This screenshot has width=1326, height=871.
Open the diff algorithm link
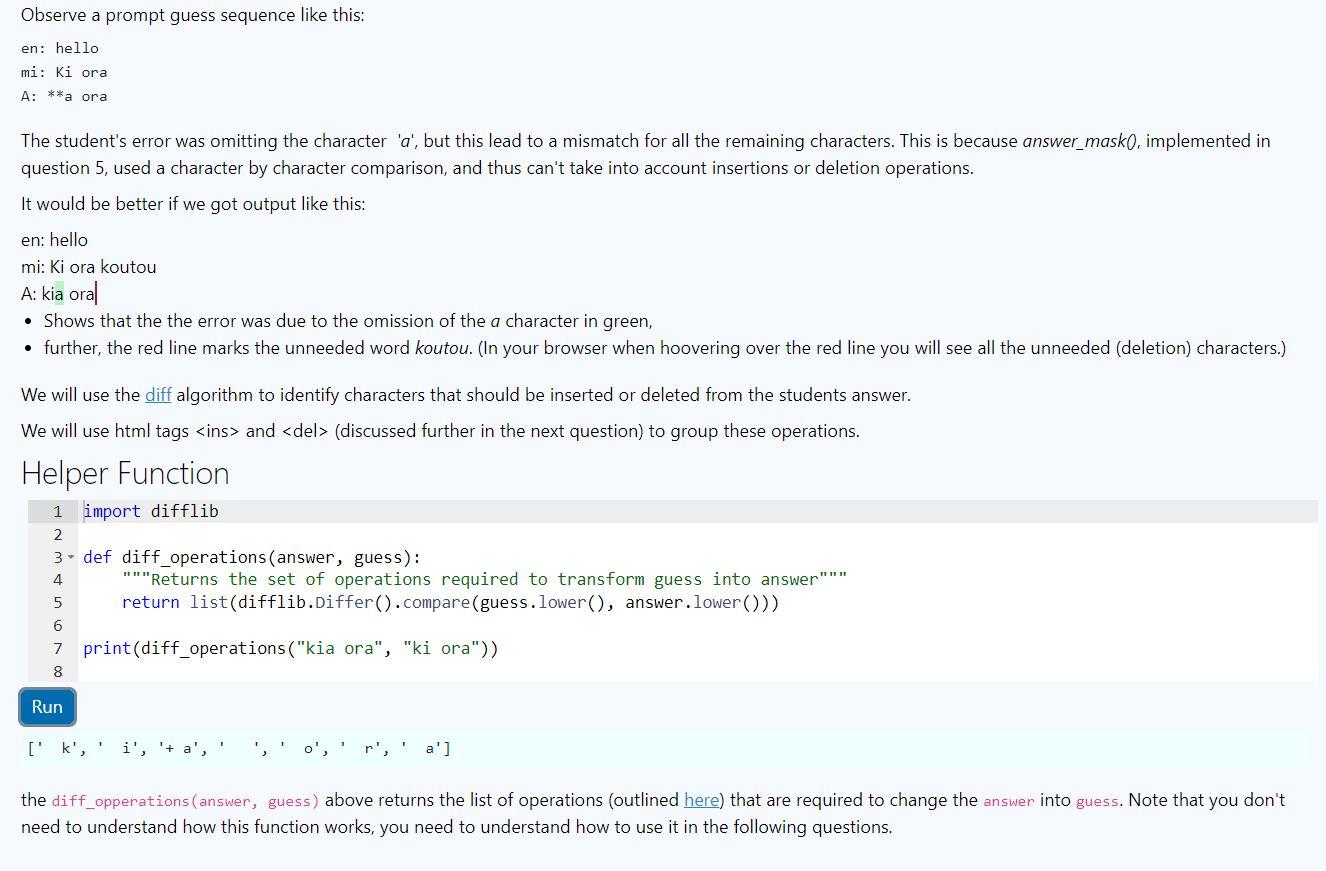(158, 395)
